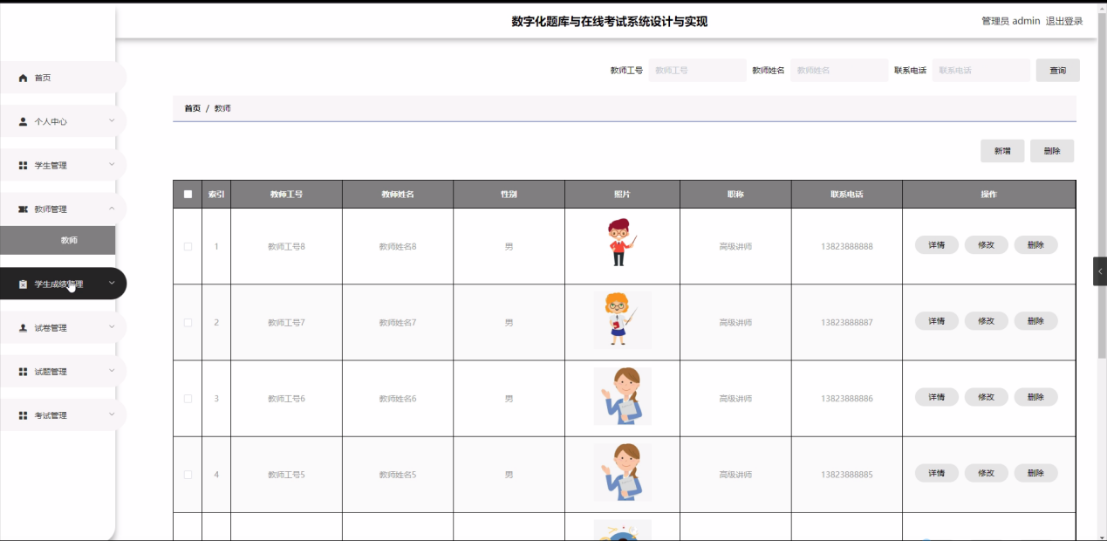Click the phone number 13823888885
The width and height of the screenshot is (1108, 542).
[847, 475]
